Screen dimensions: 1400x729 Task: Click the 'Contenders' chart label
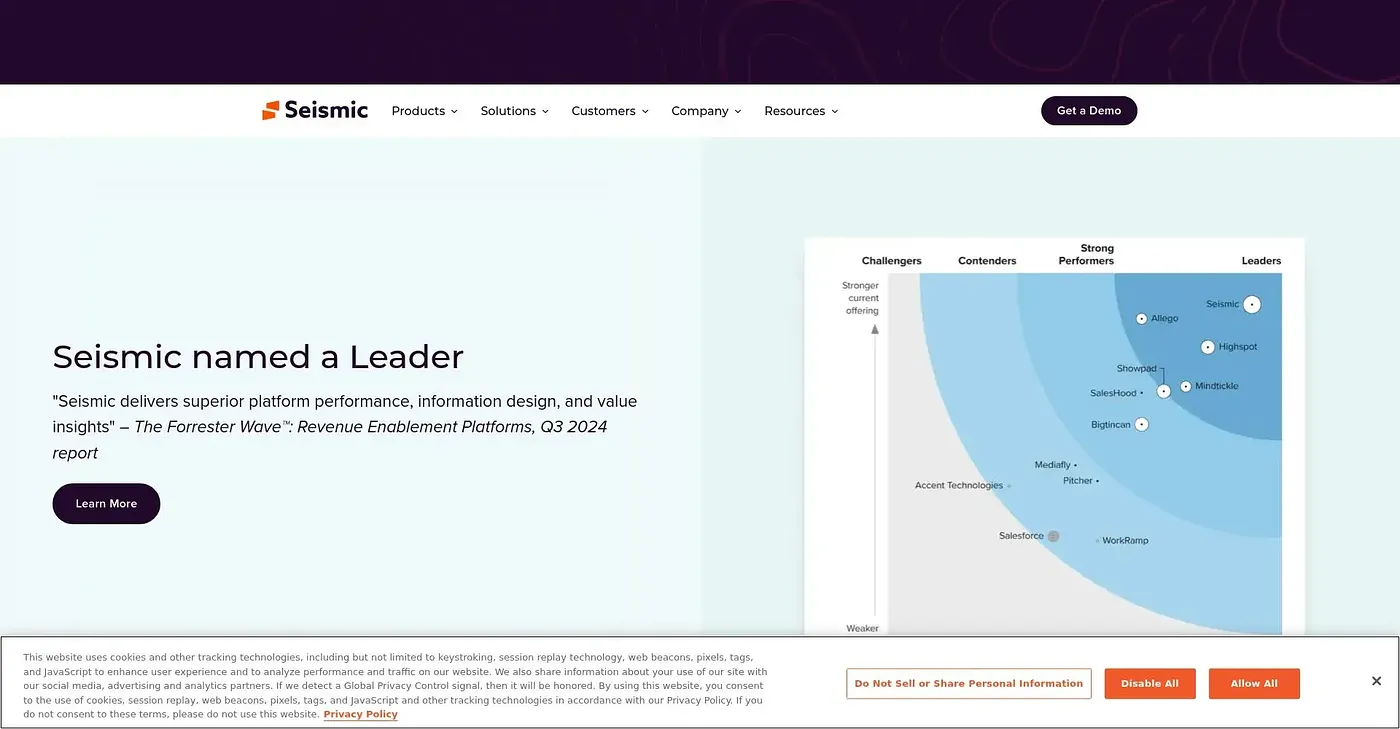987,261
